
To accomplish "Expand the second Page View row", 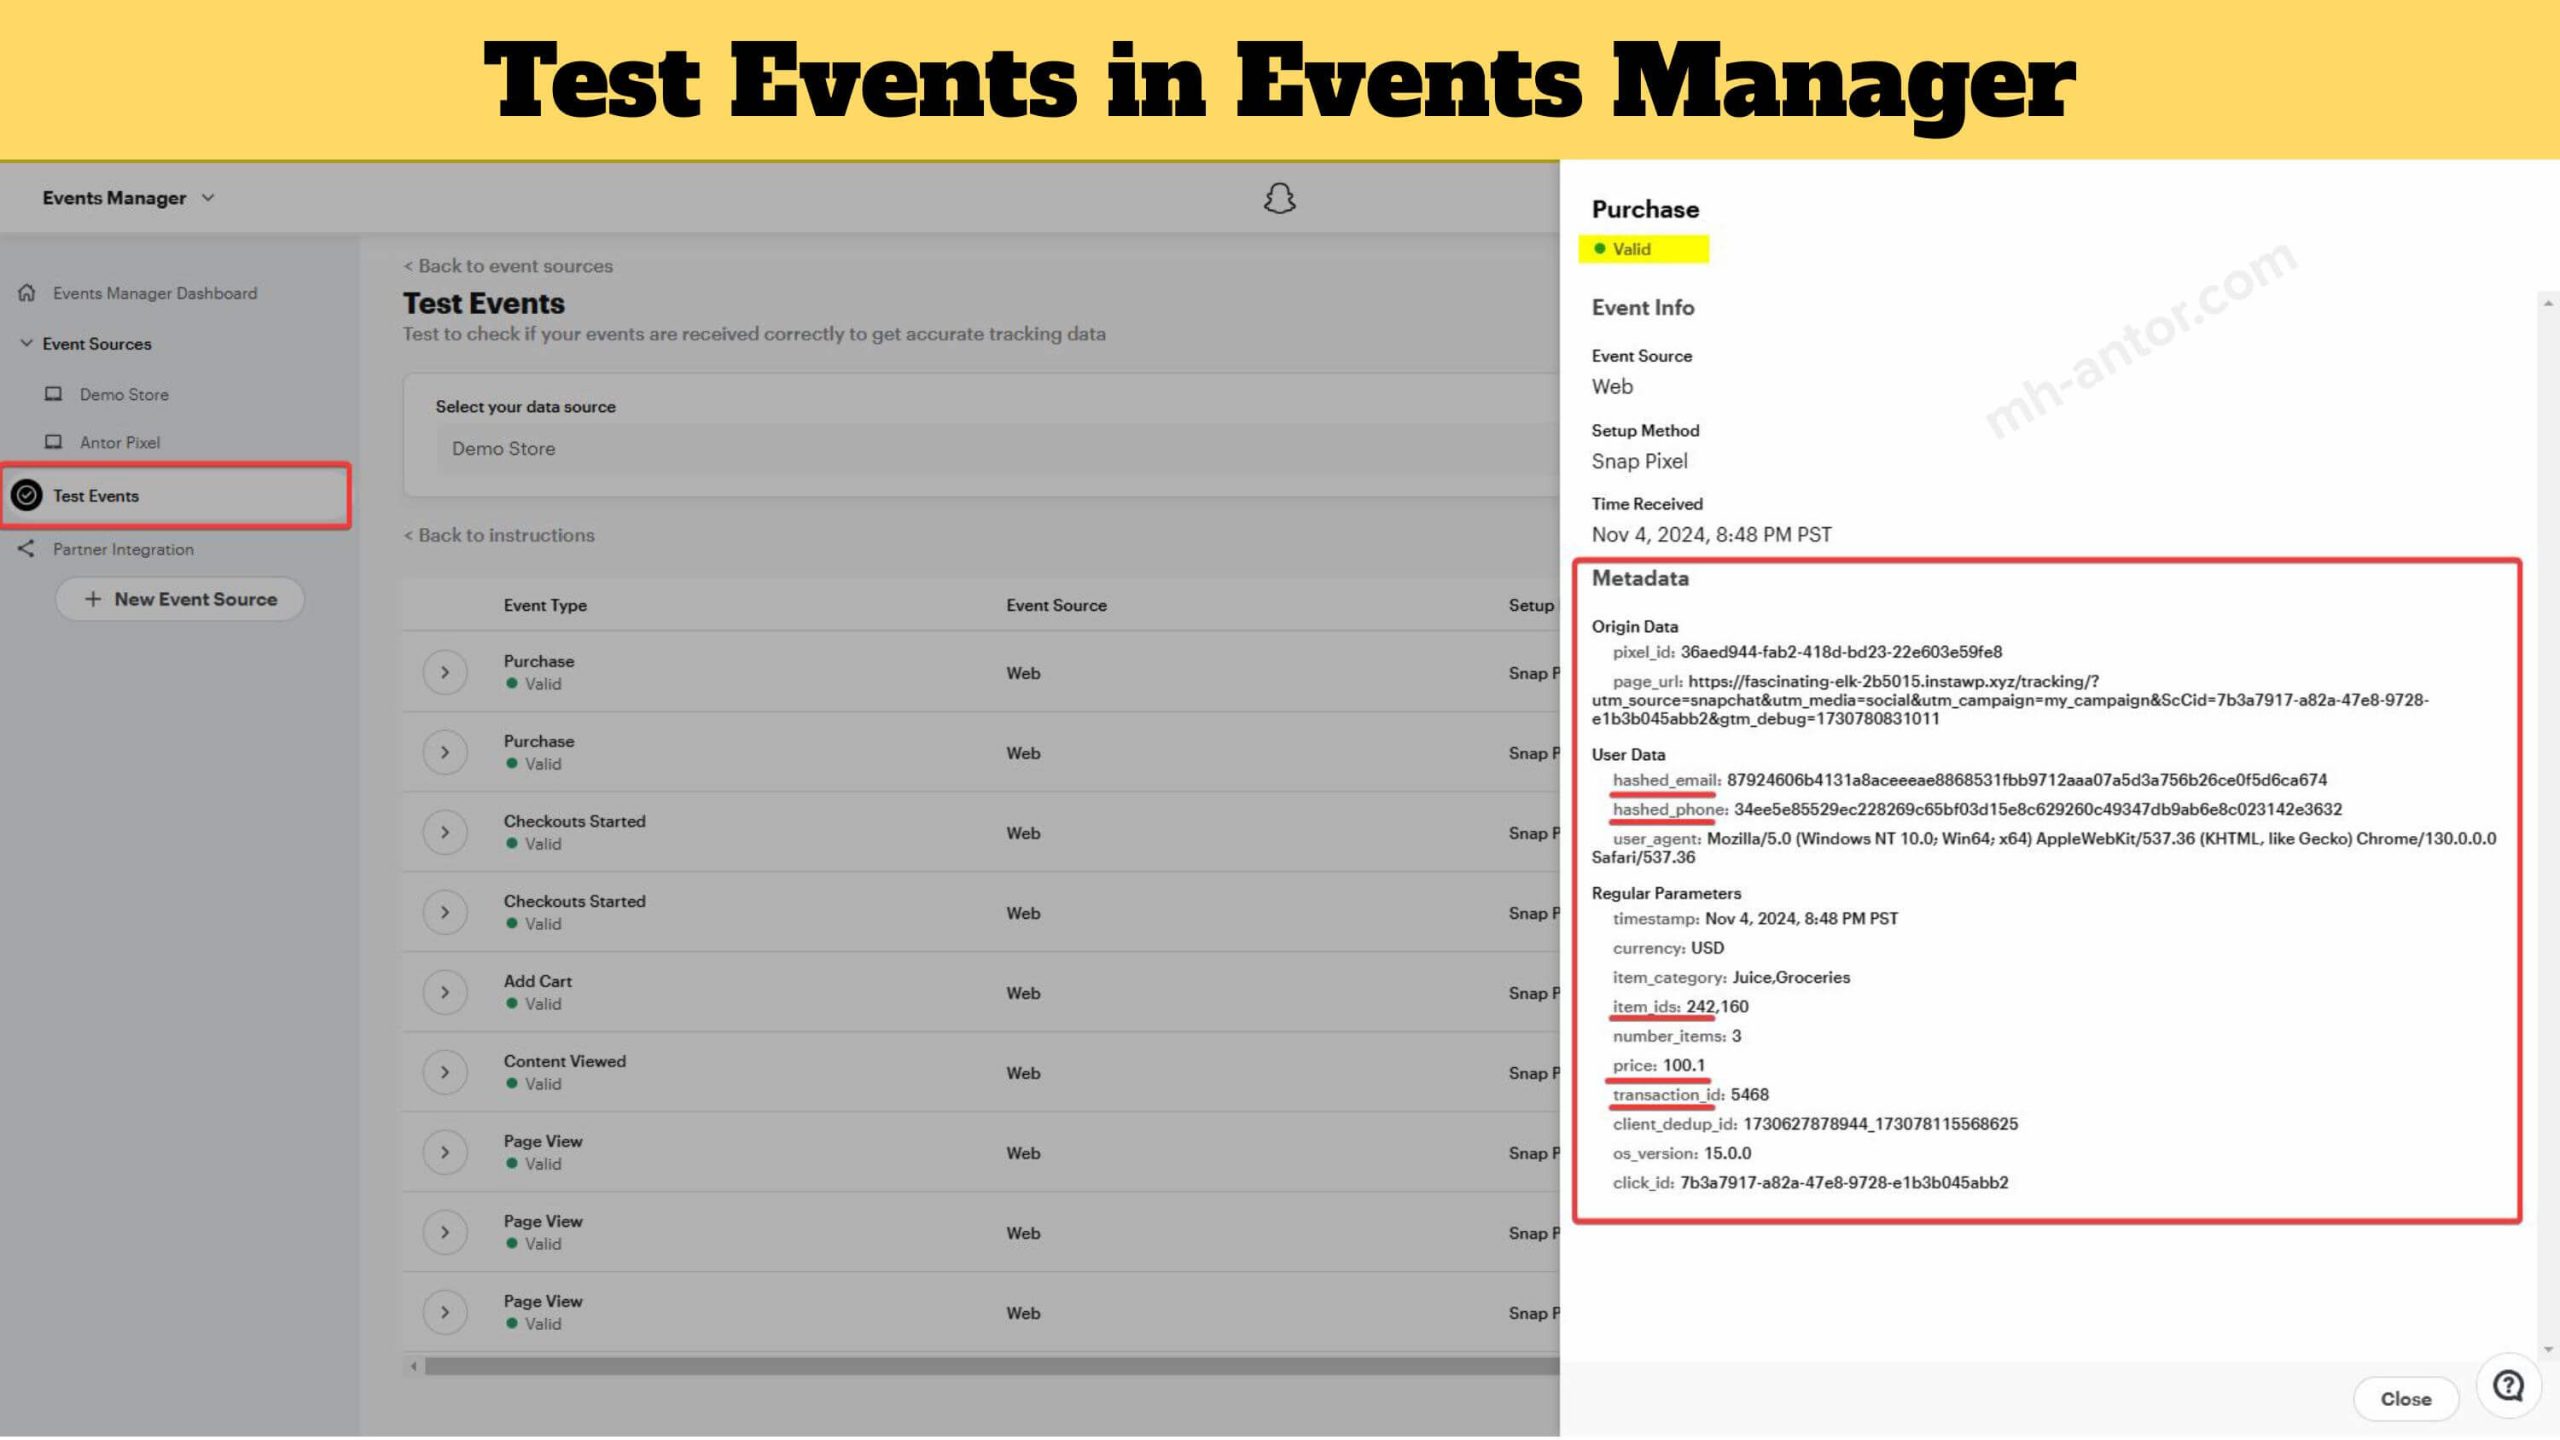I will [x=445, y=1232].
